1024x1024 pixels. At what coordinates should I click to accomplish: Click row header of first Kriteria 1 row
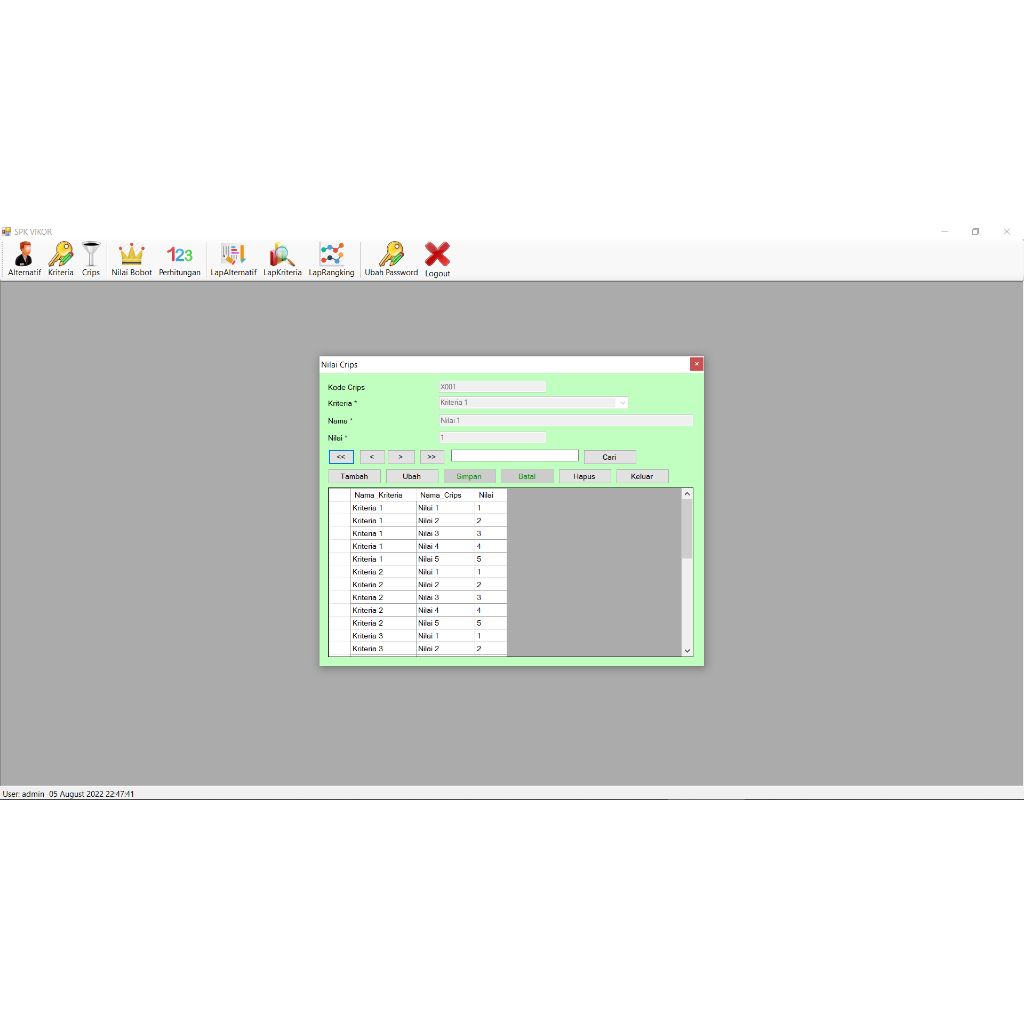(x=340, y=508)
